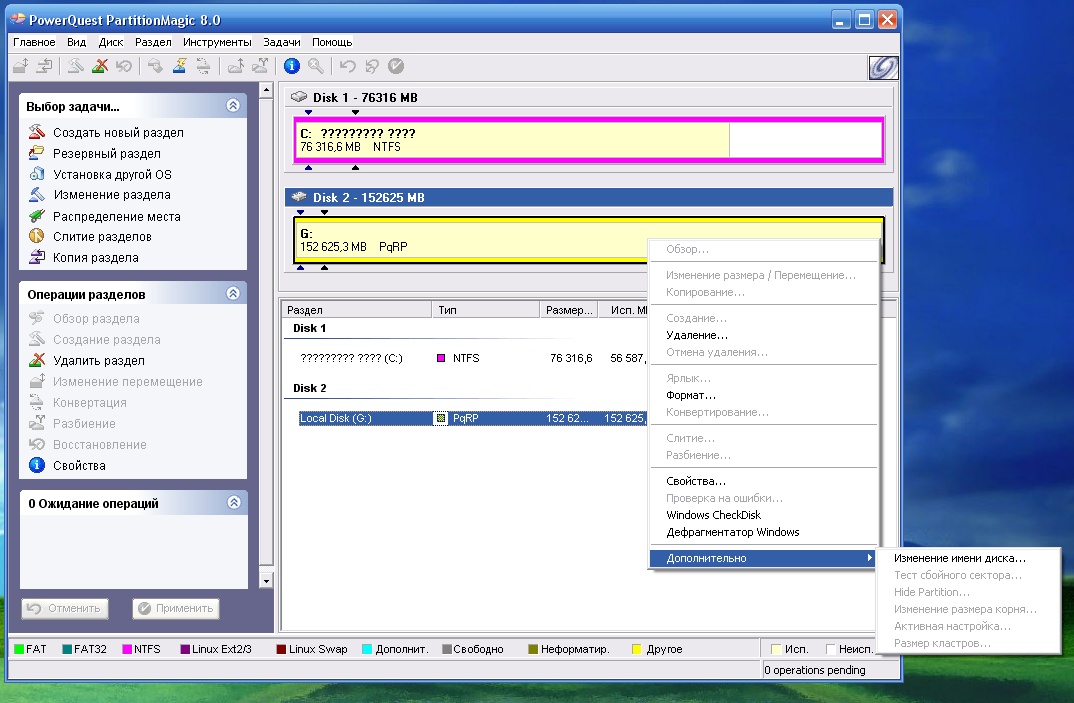Collapse the Операции разделов panel

click(233, 293)
